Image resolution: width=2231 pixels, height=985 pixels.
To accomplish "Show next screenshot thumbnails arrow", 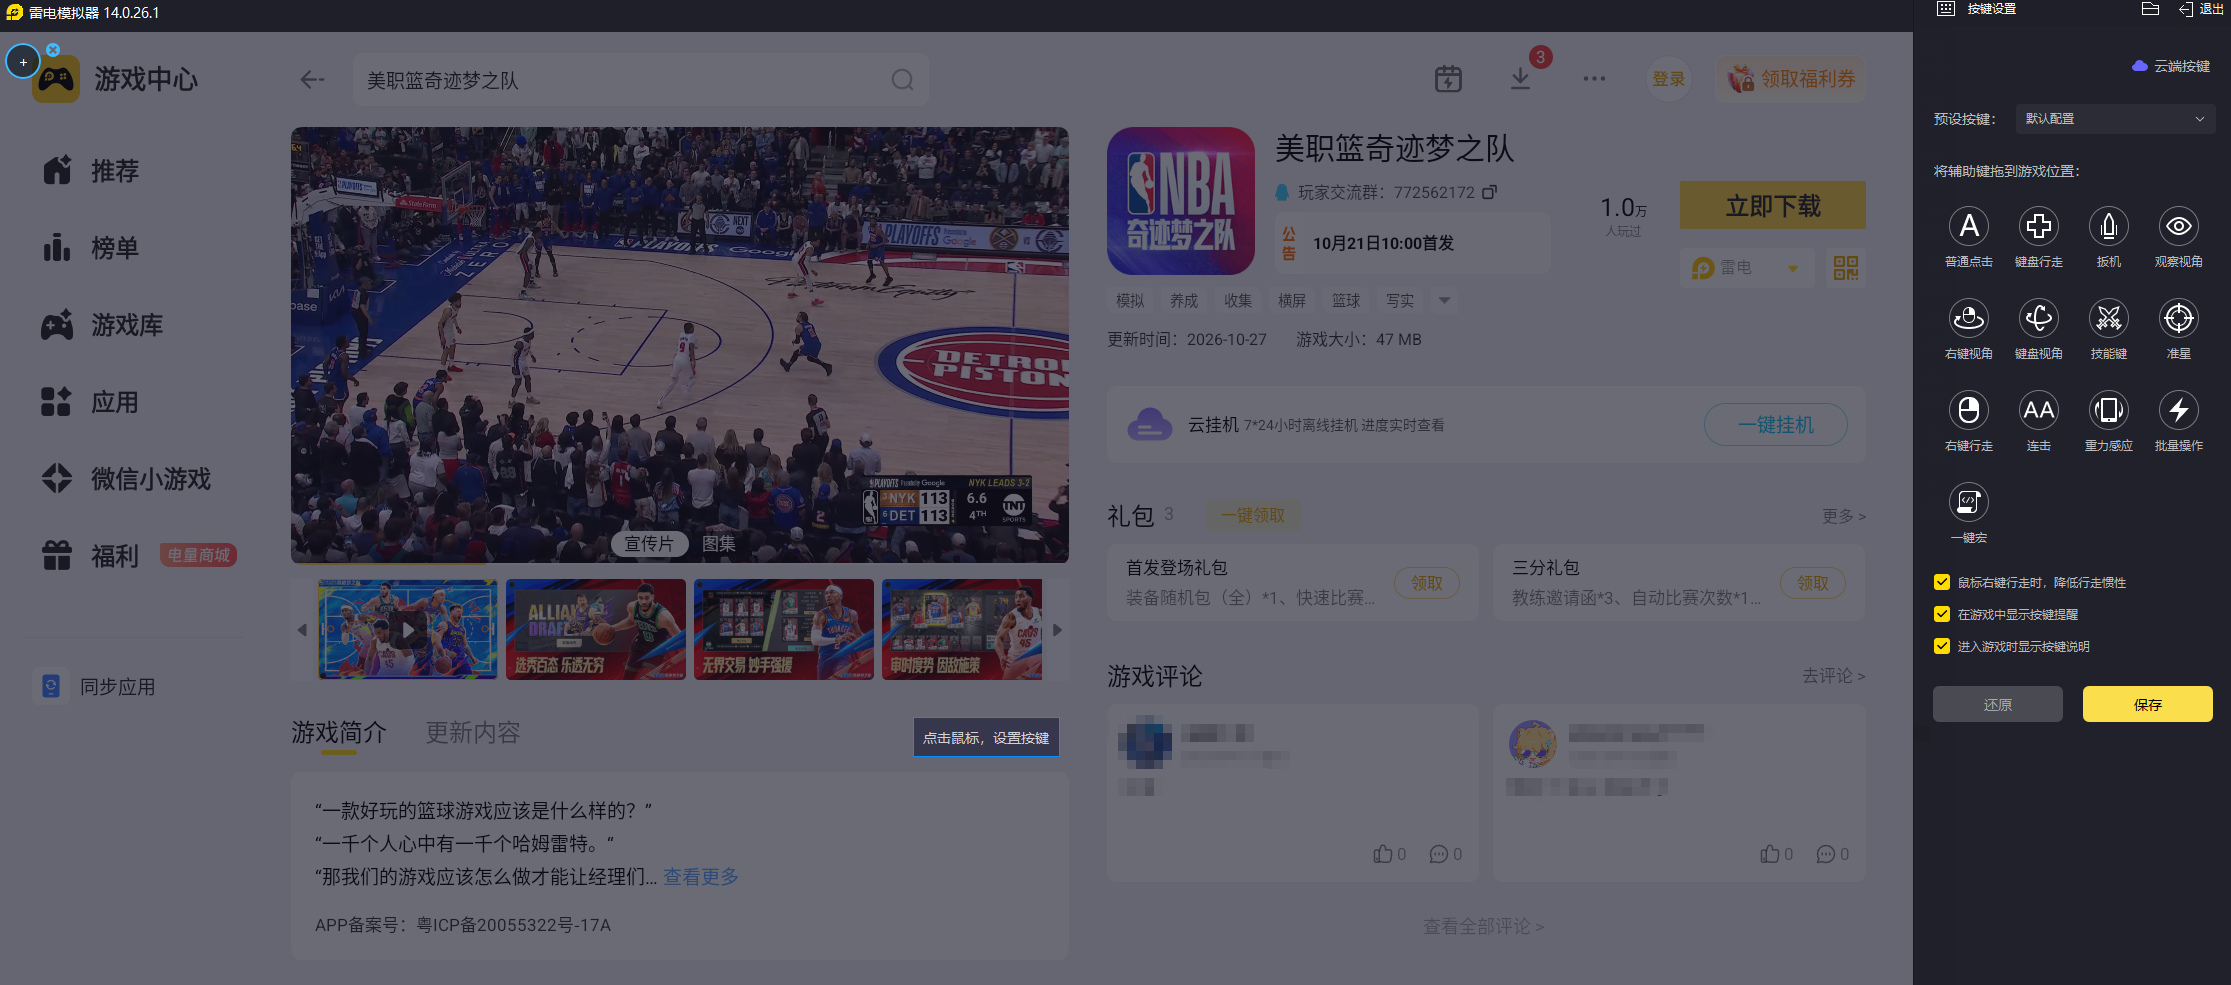I will tap(1057, 630).
